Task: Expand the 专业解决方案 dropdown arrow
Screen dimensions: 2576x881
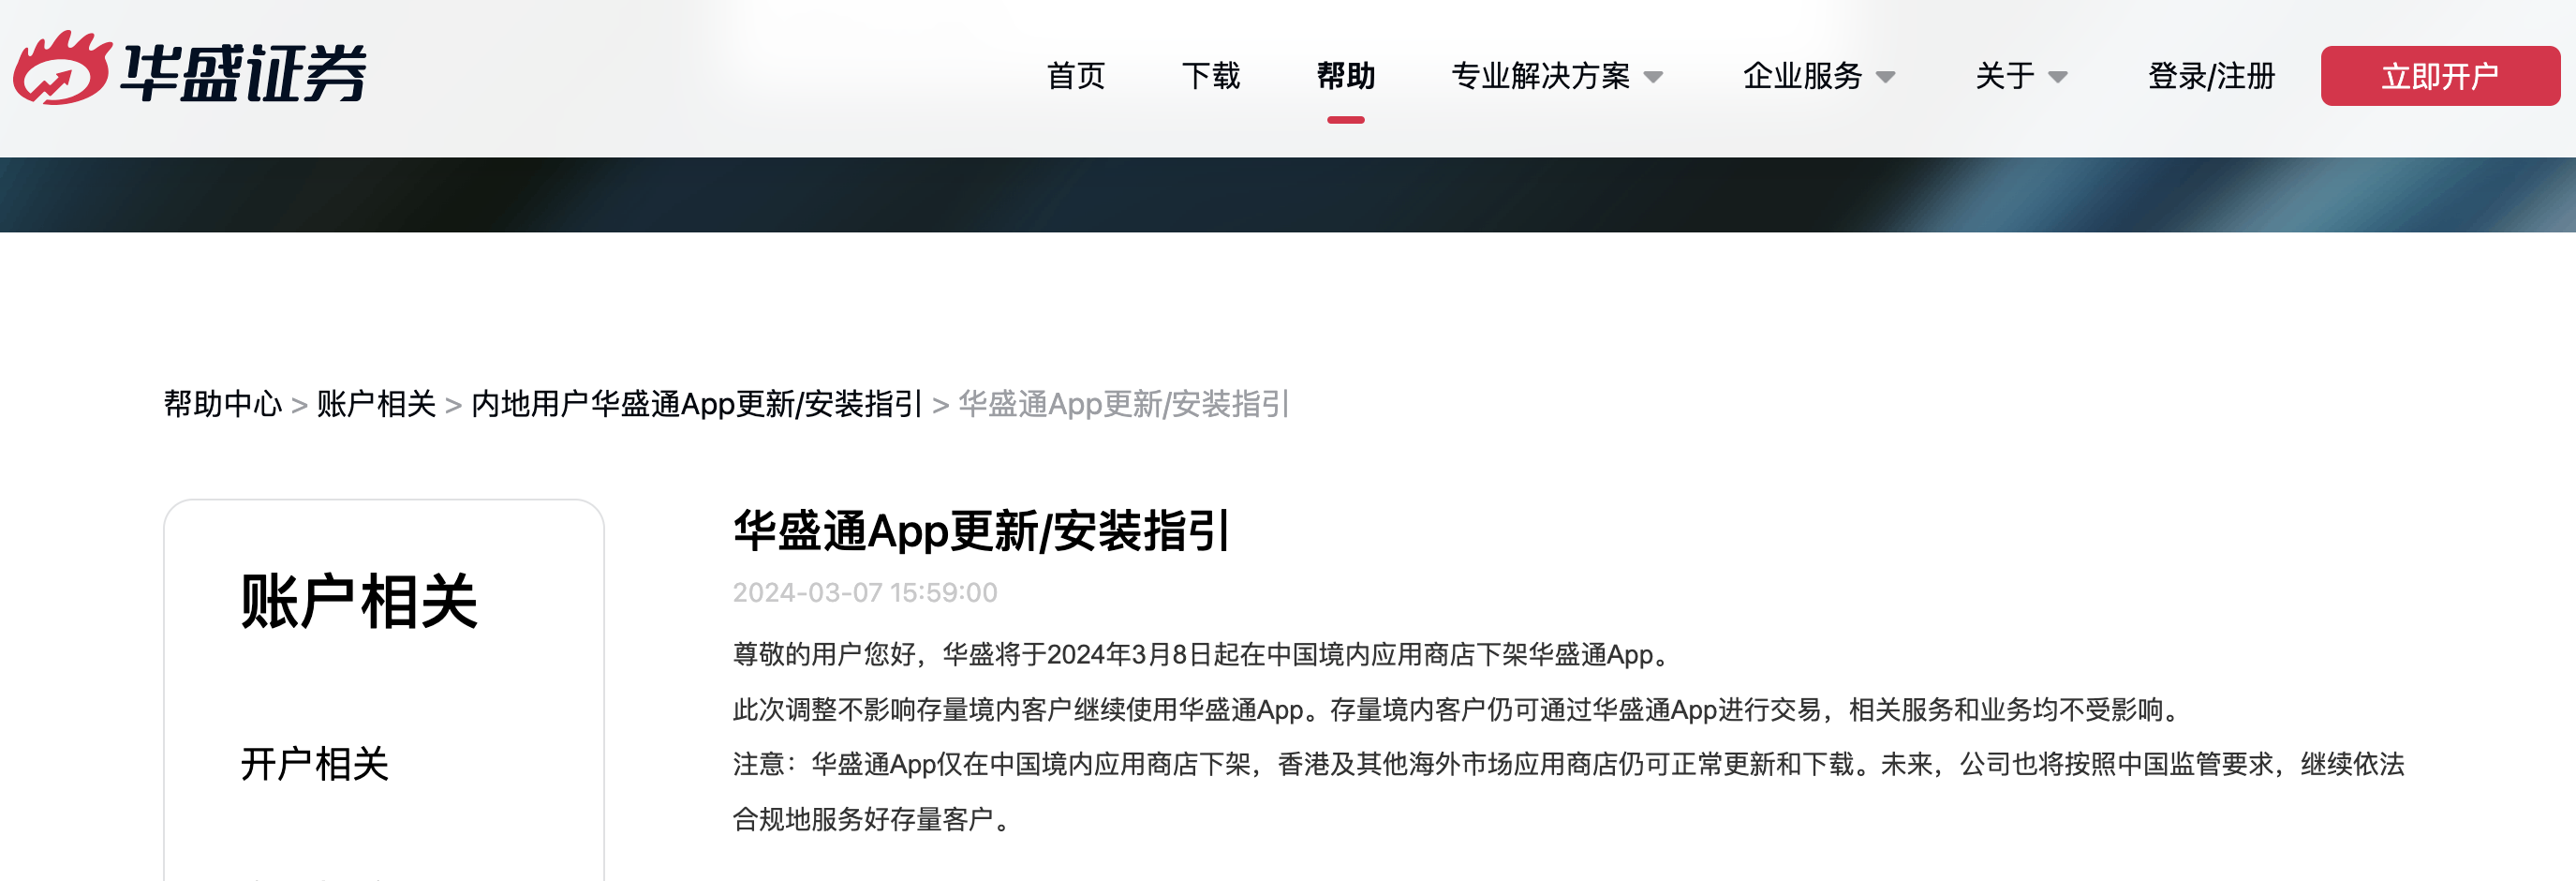Action: (x=1655, y=76)
